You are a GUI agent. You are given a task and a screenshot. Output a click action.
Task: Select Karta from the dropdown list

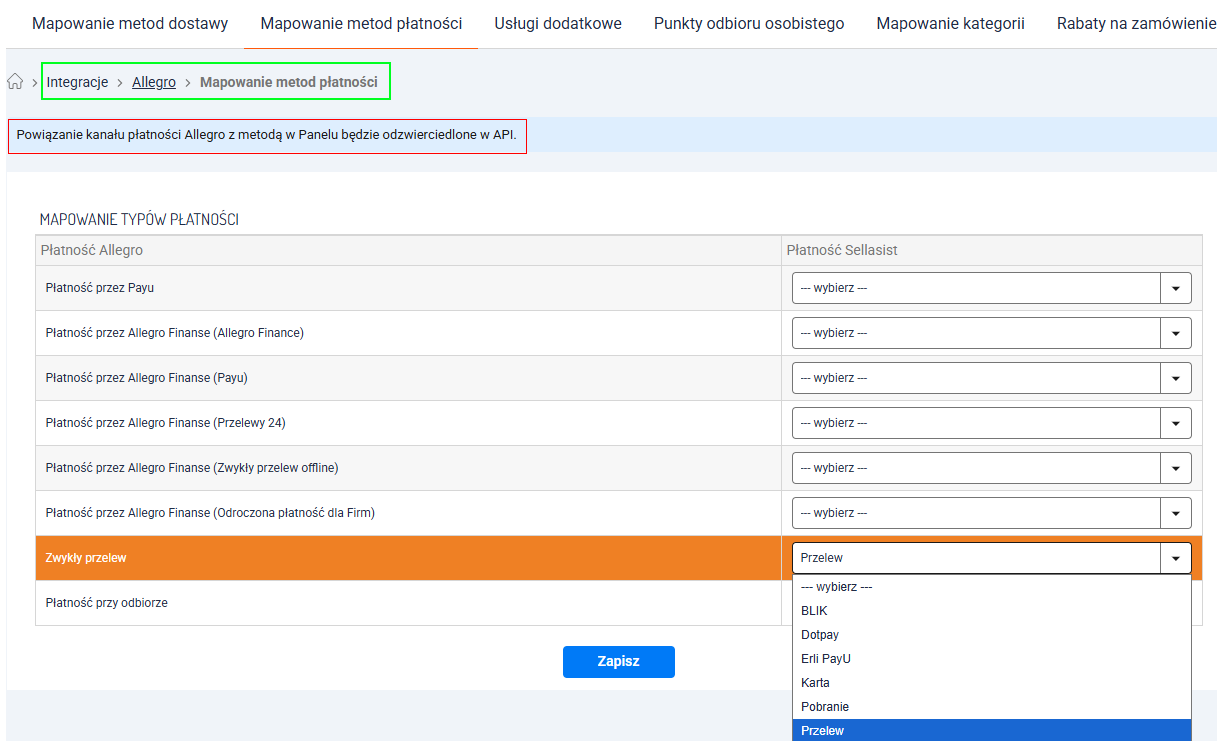pyautogui.click(x=992, y=683)
